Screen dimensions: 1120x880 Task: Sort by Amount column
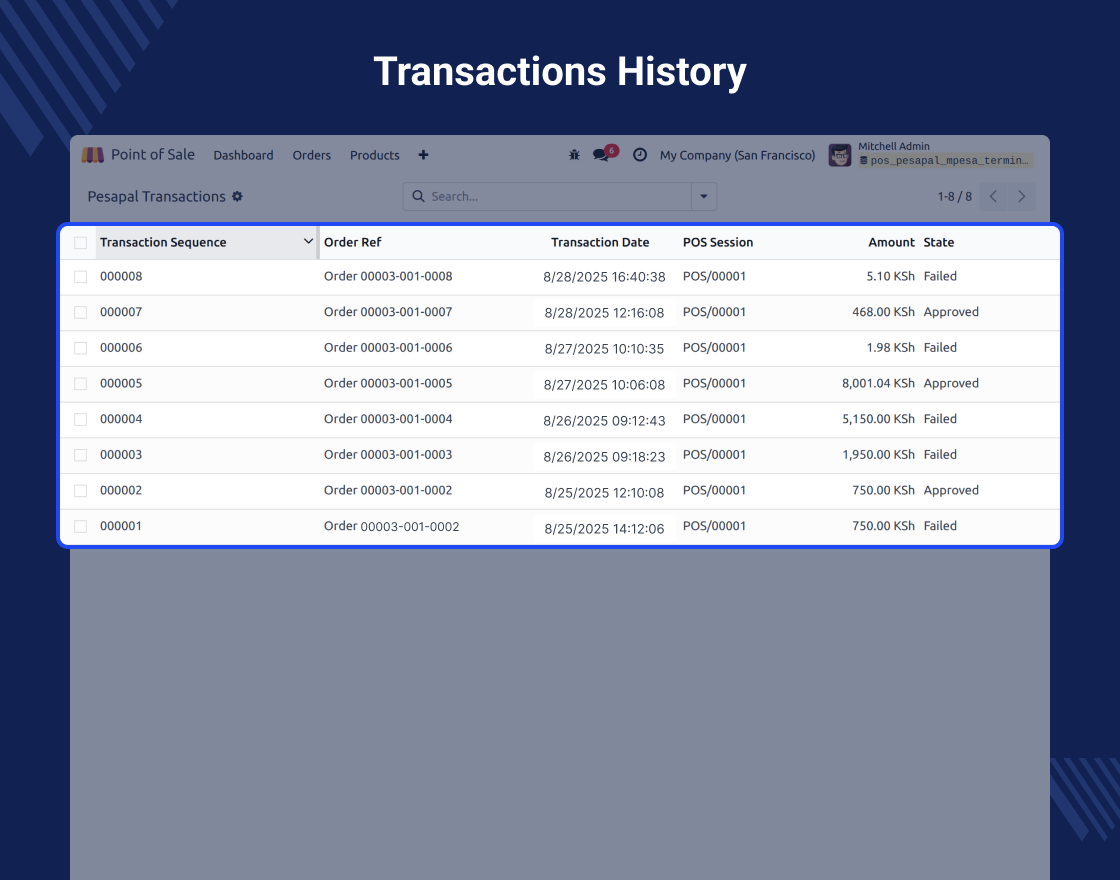(891, 242)
